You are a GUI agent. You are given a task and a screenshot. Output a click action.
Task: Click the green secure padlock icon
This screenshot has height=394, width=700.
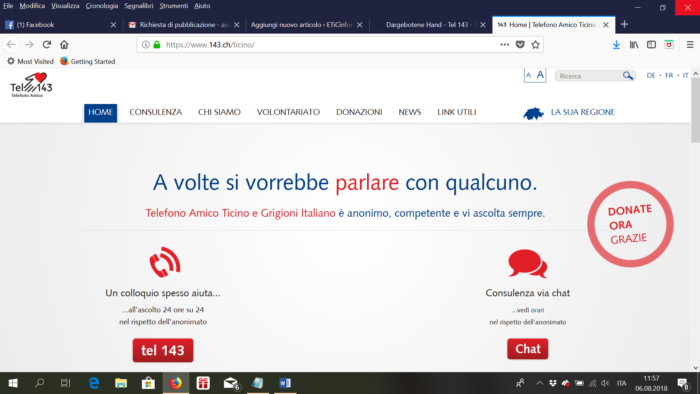click(157, 45)
